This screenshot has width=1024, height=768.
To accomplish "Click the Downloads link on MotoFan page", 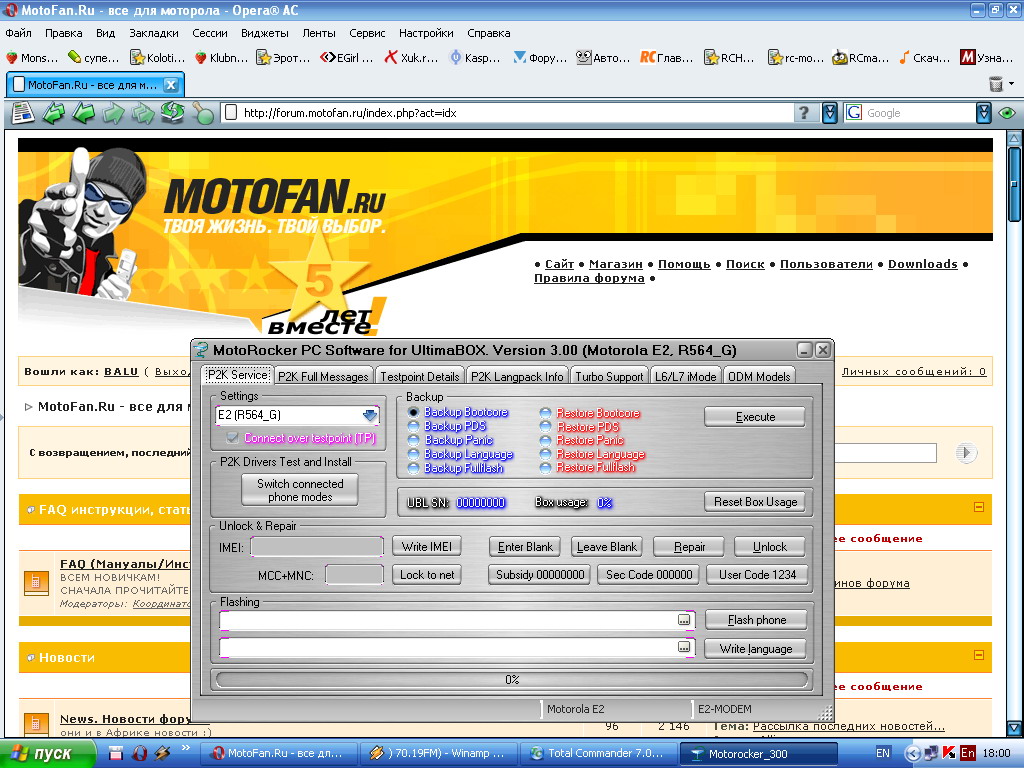I will 922,264.
